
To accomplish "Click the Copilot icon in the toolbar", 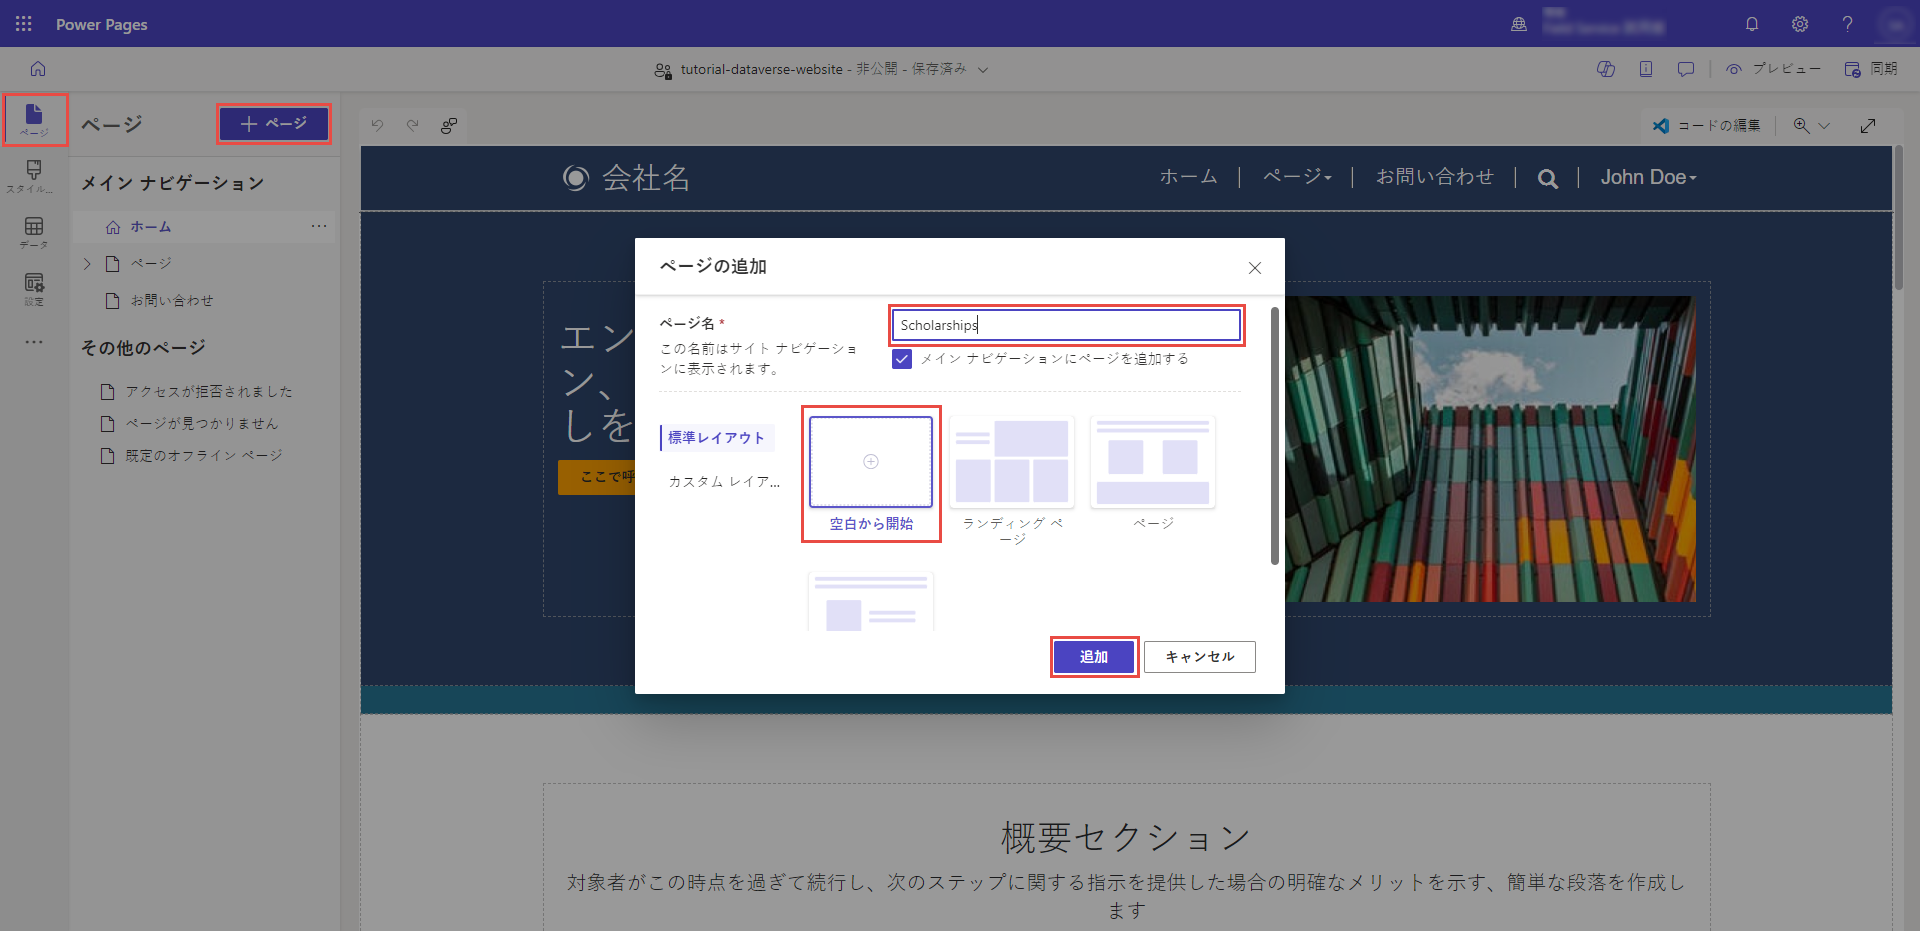I will [x=1607, y=68].
